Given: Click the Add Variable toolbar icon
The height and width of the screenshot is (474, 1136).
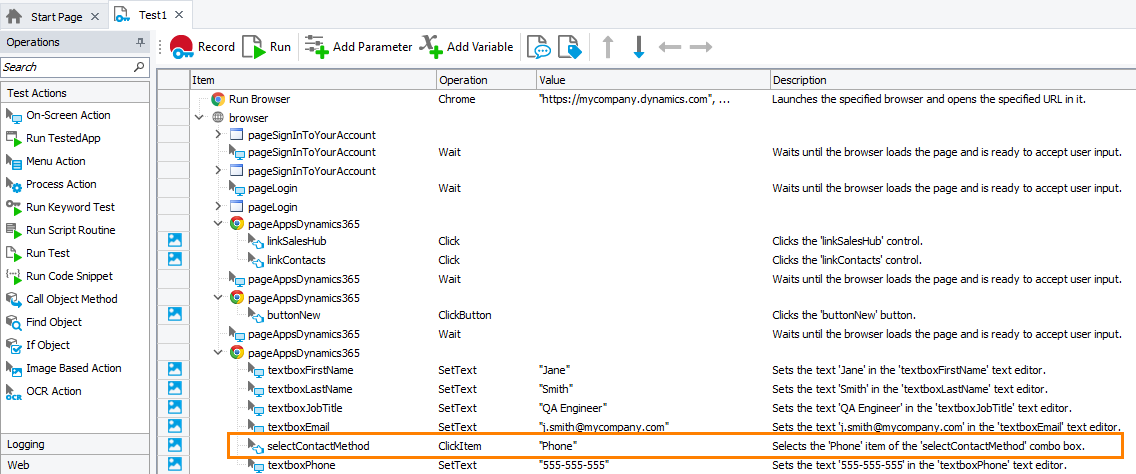Looking at the screenshot, I should [x=467, y=47].
